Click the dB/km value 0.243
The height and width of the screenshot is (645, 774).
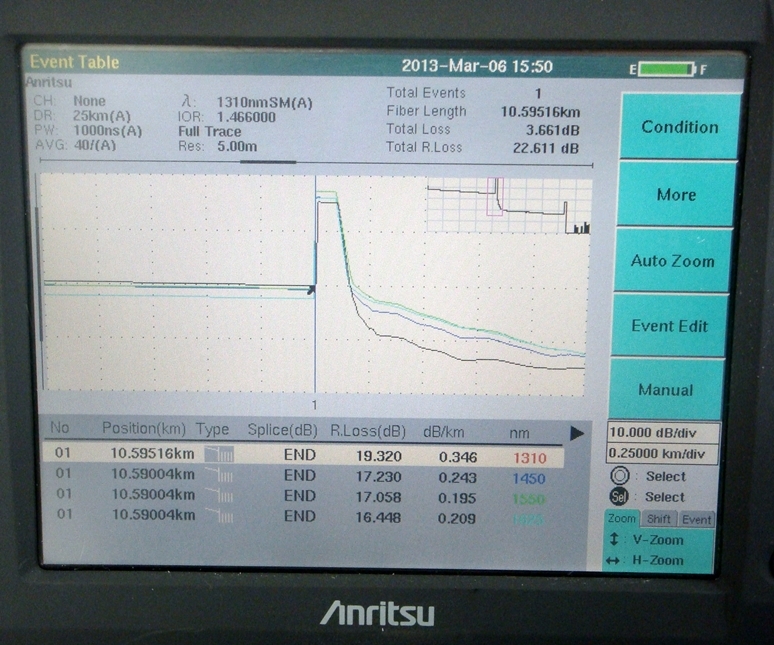(x=458, y=478)
